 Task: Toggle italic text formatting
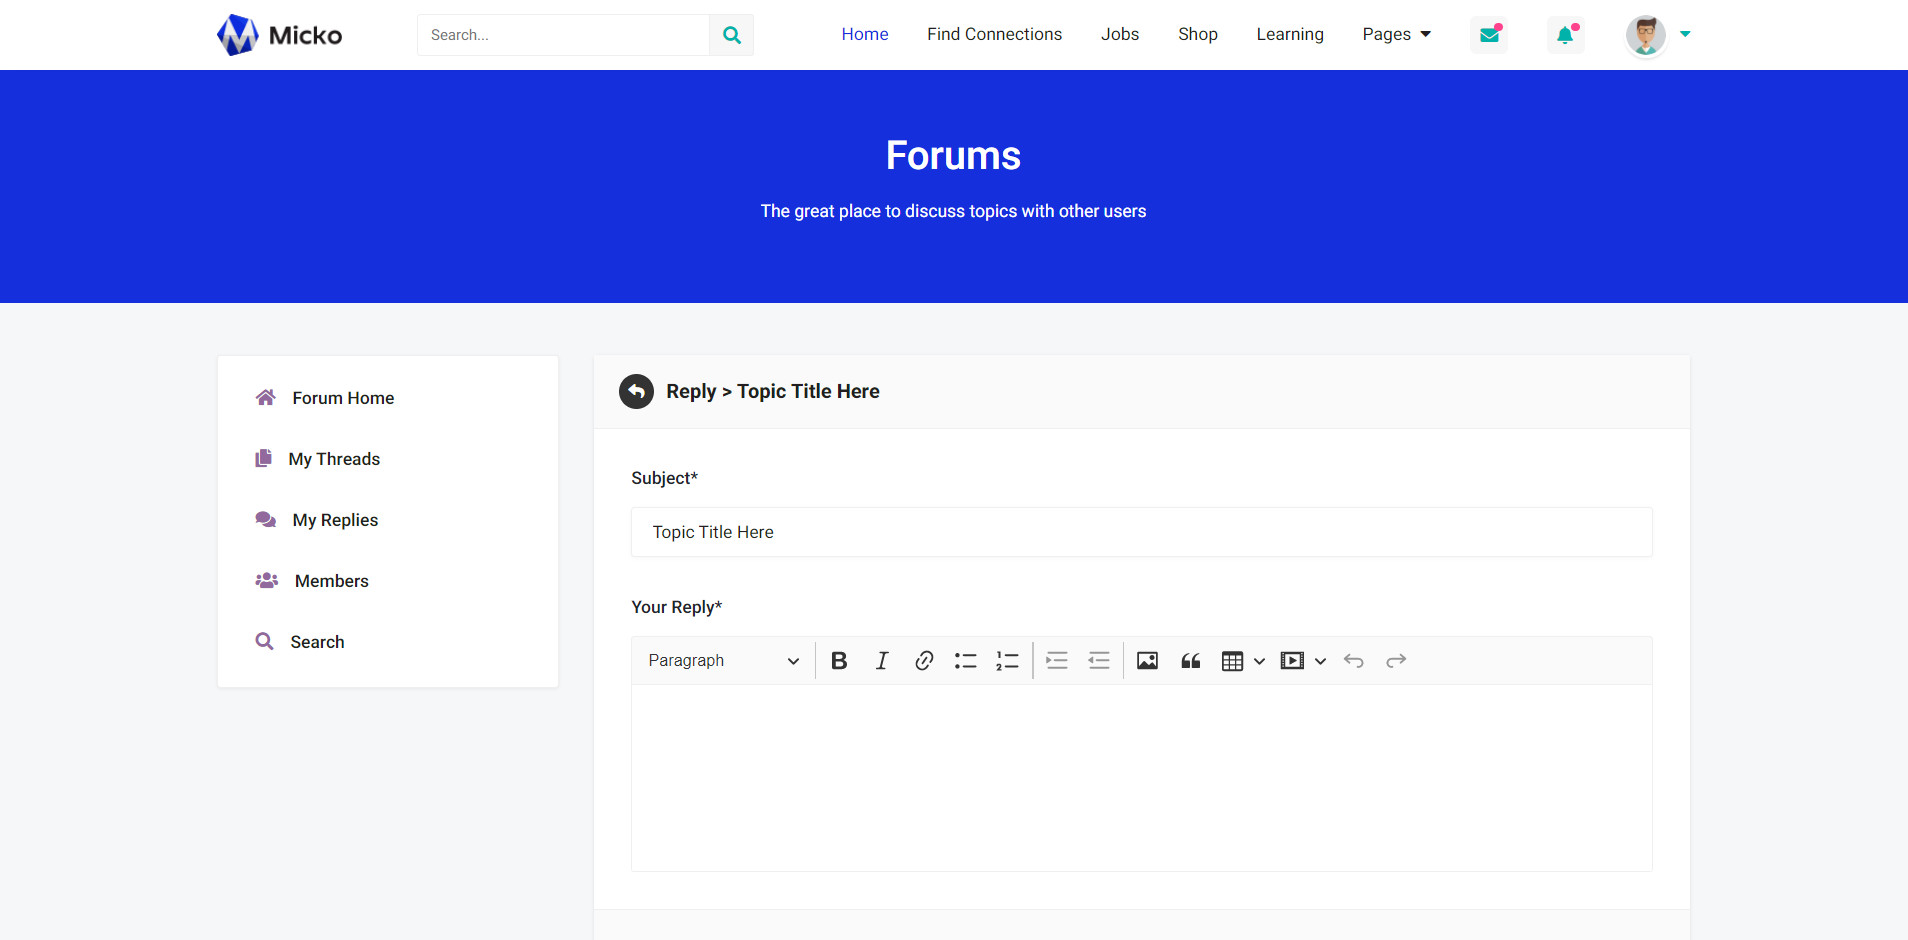[881, 661]
